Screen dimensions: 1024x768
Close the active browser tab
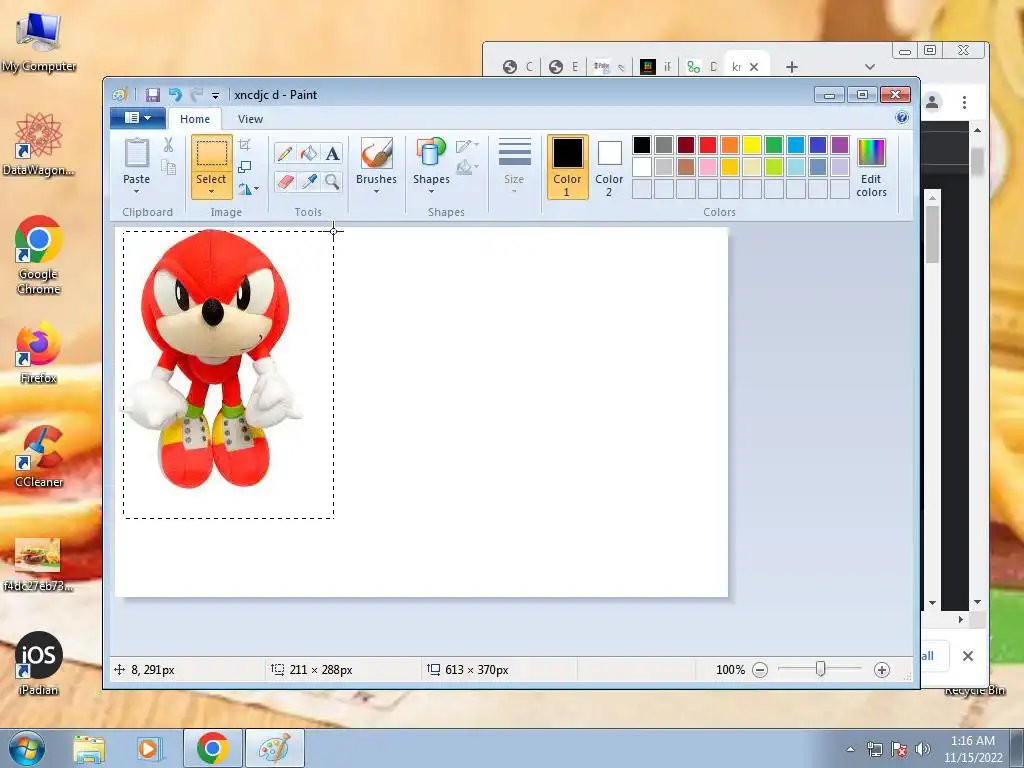754,67
